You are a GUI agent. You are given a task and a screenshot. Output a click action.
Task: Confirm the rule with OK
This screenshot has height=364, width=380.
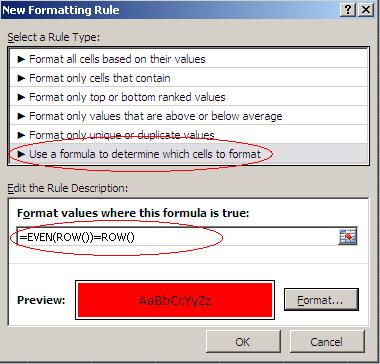[243, 342]
